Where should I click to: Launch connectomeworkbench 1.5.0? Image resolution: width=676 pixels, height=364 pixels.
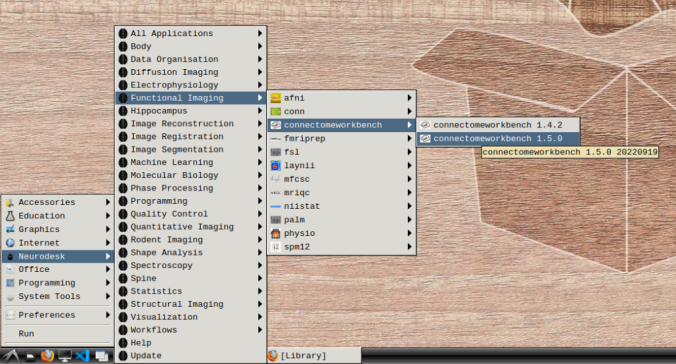(498, 138)
